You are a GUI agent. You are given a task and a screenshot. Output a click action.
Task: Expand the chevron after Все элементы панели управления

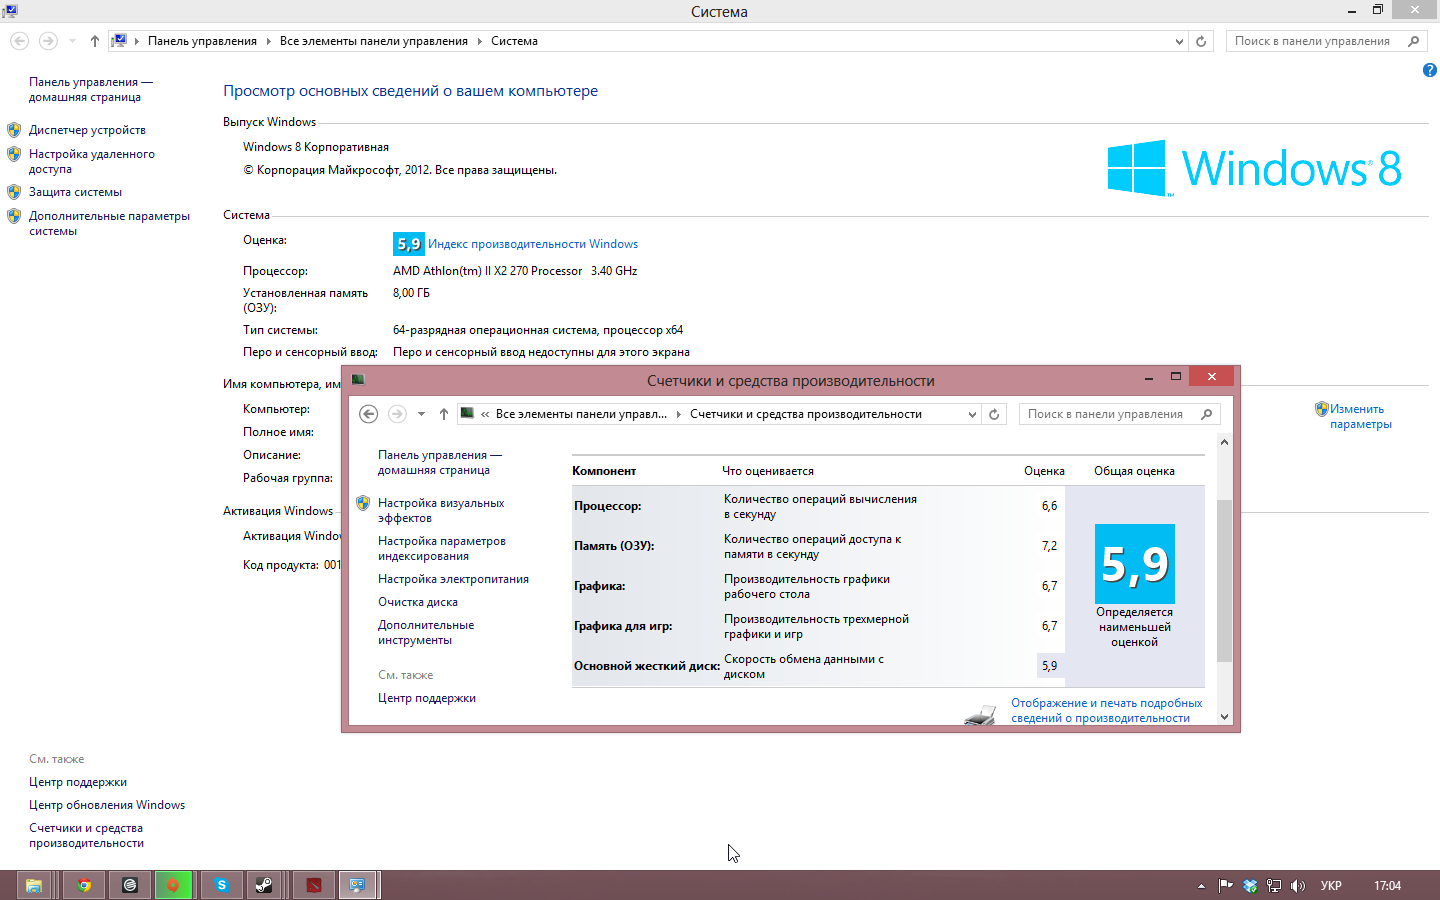479,41
